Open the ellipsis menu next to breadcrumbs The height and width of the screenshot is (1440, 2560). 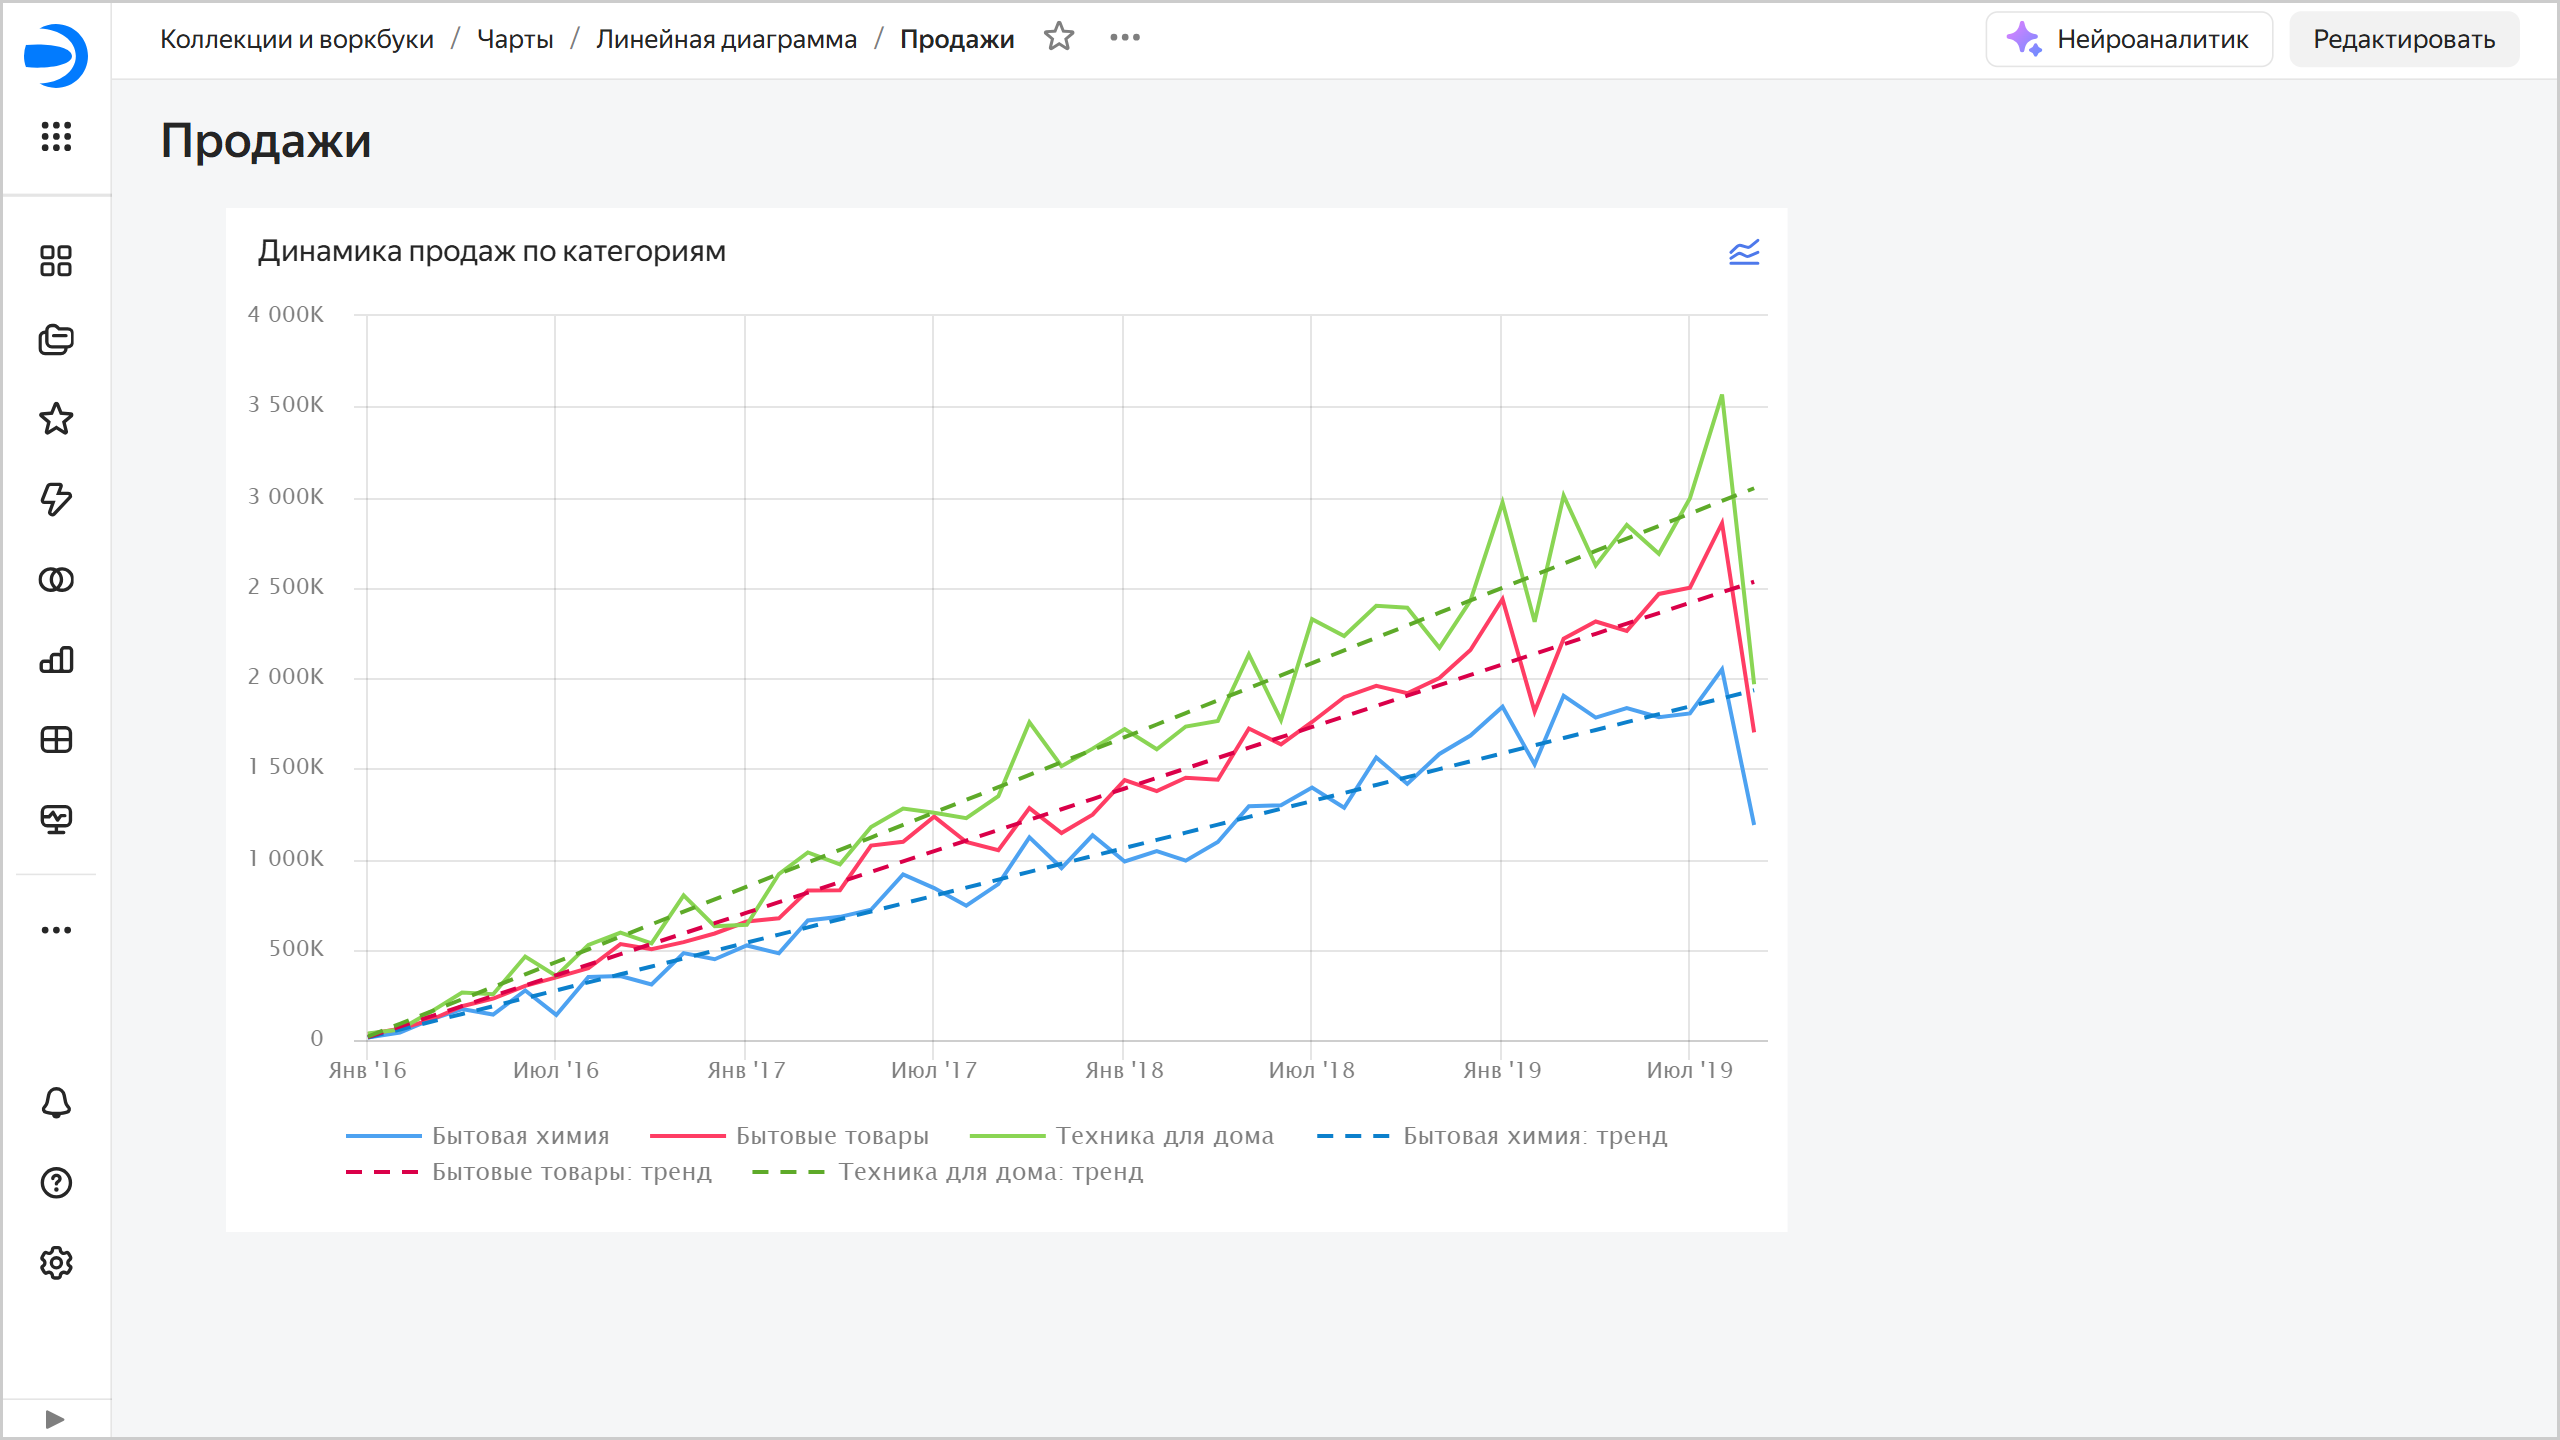[1126, 38]
